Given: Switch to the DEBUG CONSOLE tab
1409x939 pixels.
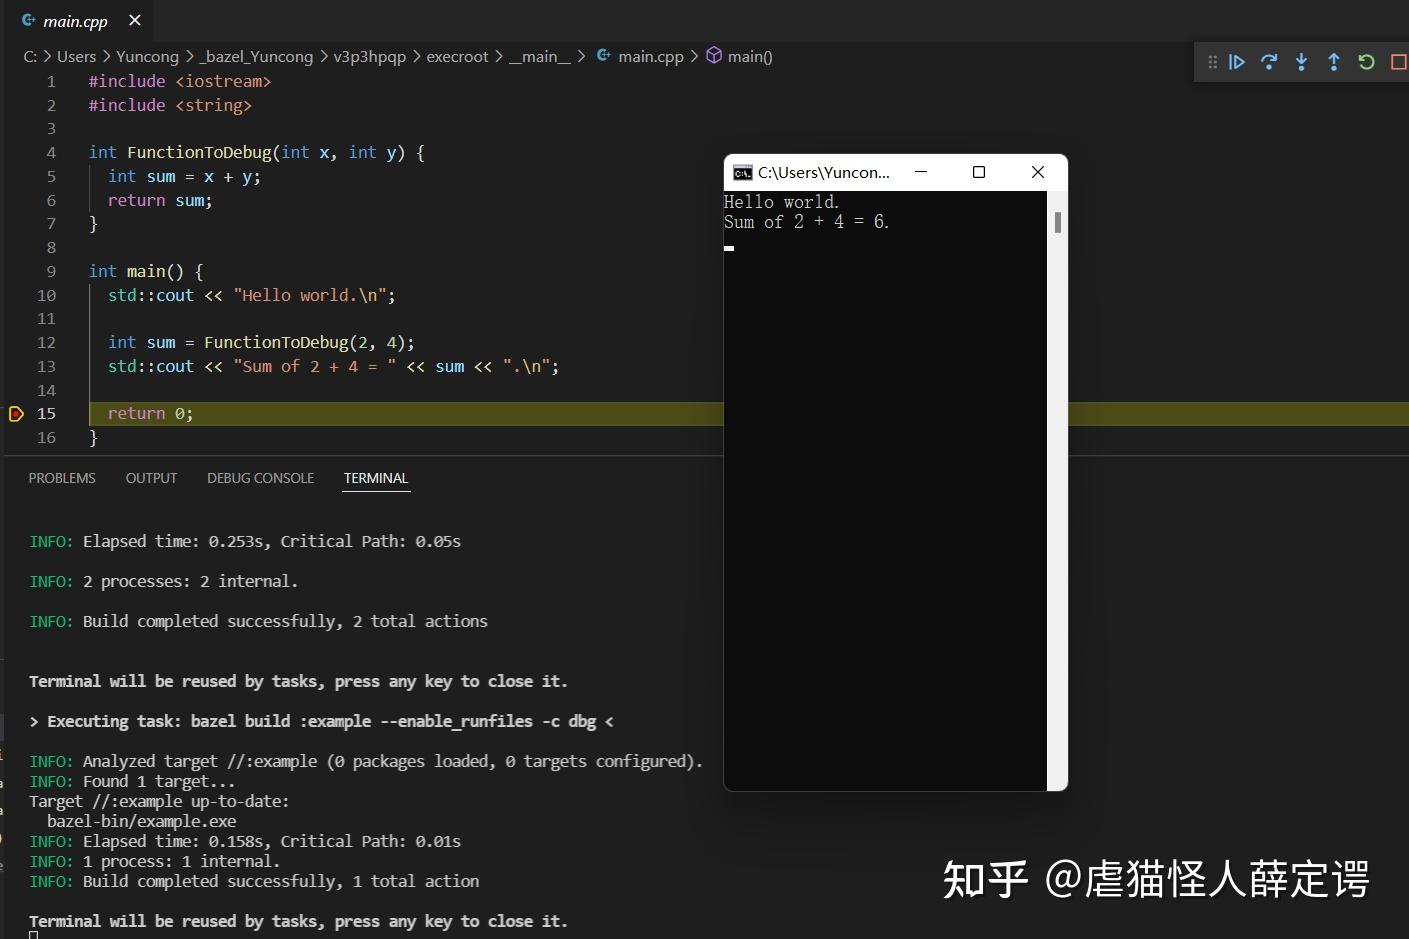Looking at the screenshot, I should point(260,478).
